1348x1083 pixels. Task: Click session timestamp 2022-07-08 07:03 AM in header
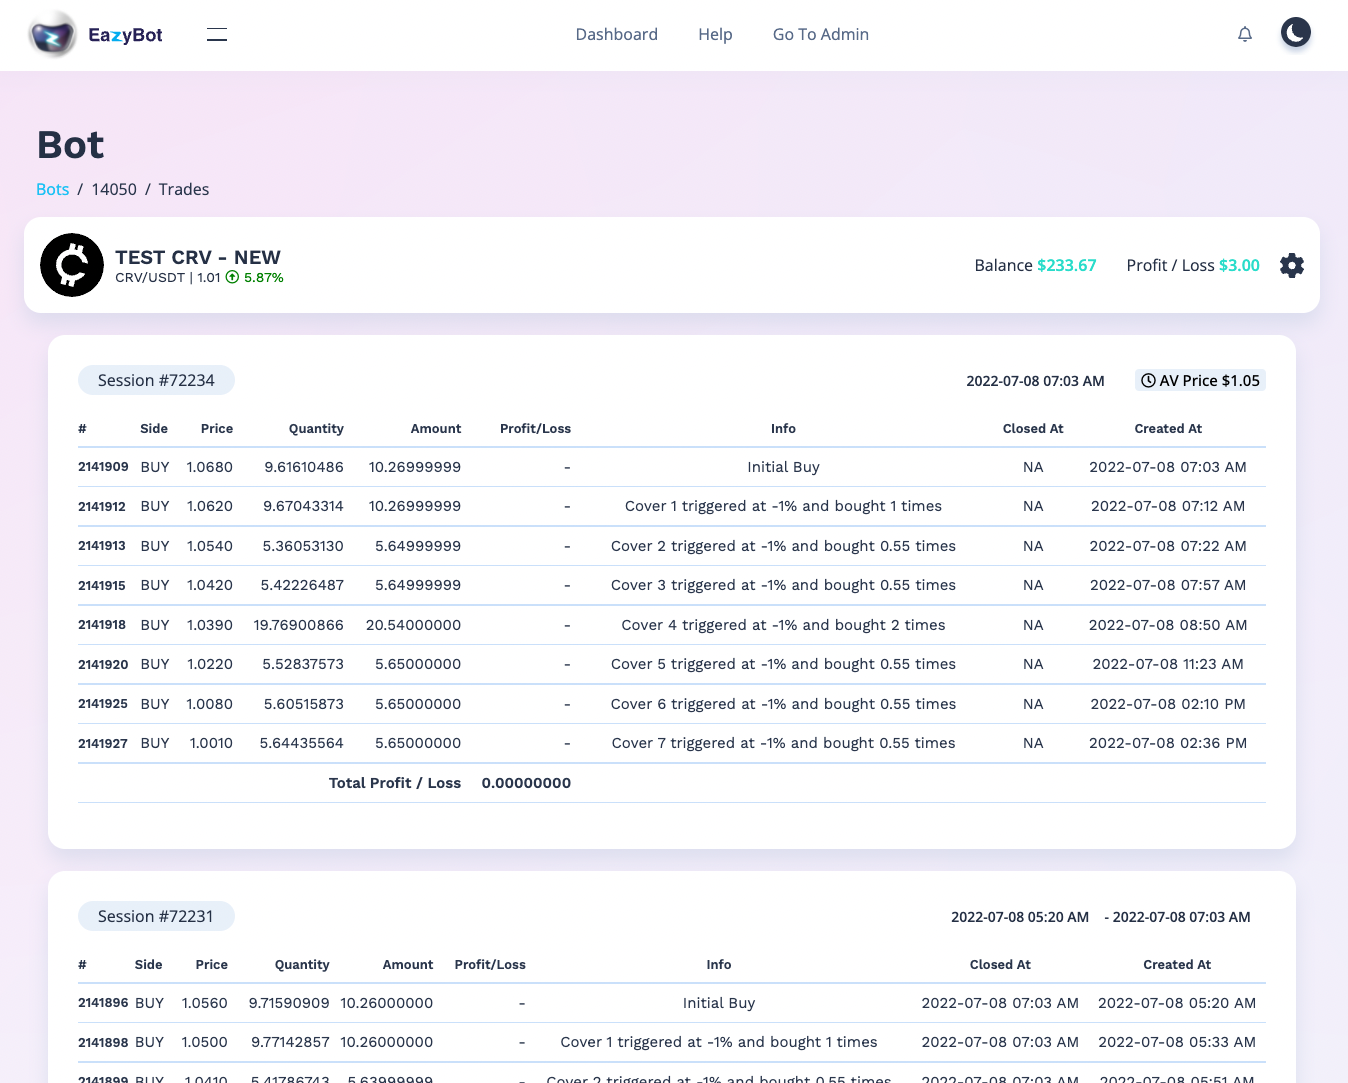pyautogui.click(x=1035, y=381)
